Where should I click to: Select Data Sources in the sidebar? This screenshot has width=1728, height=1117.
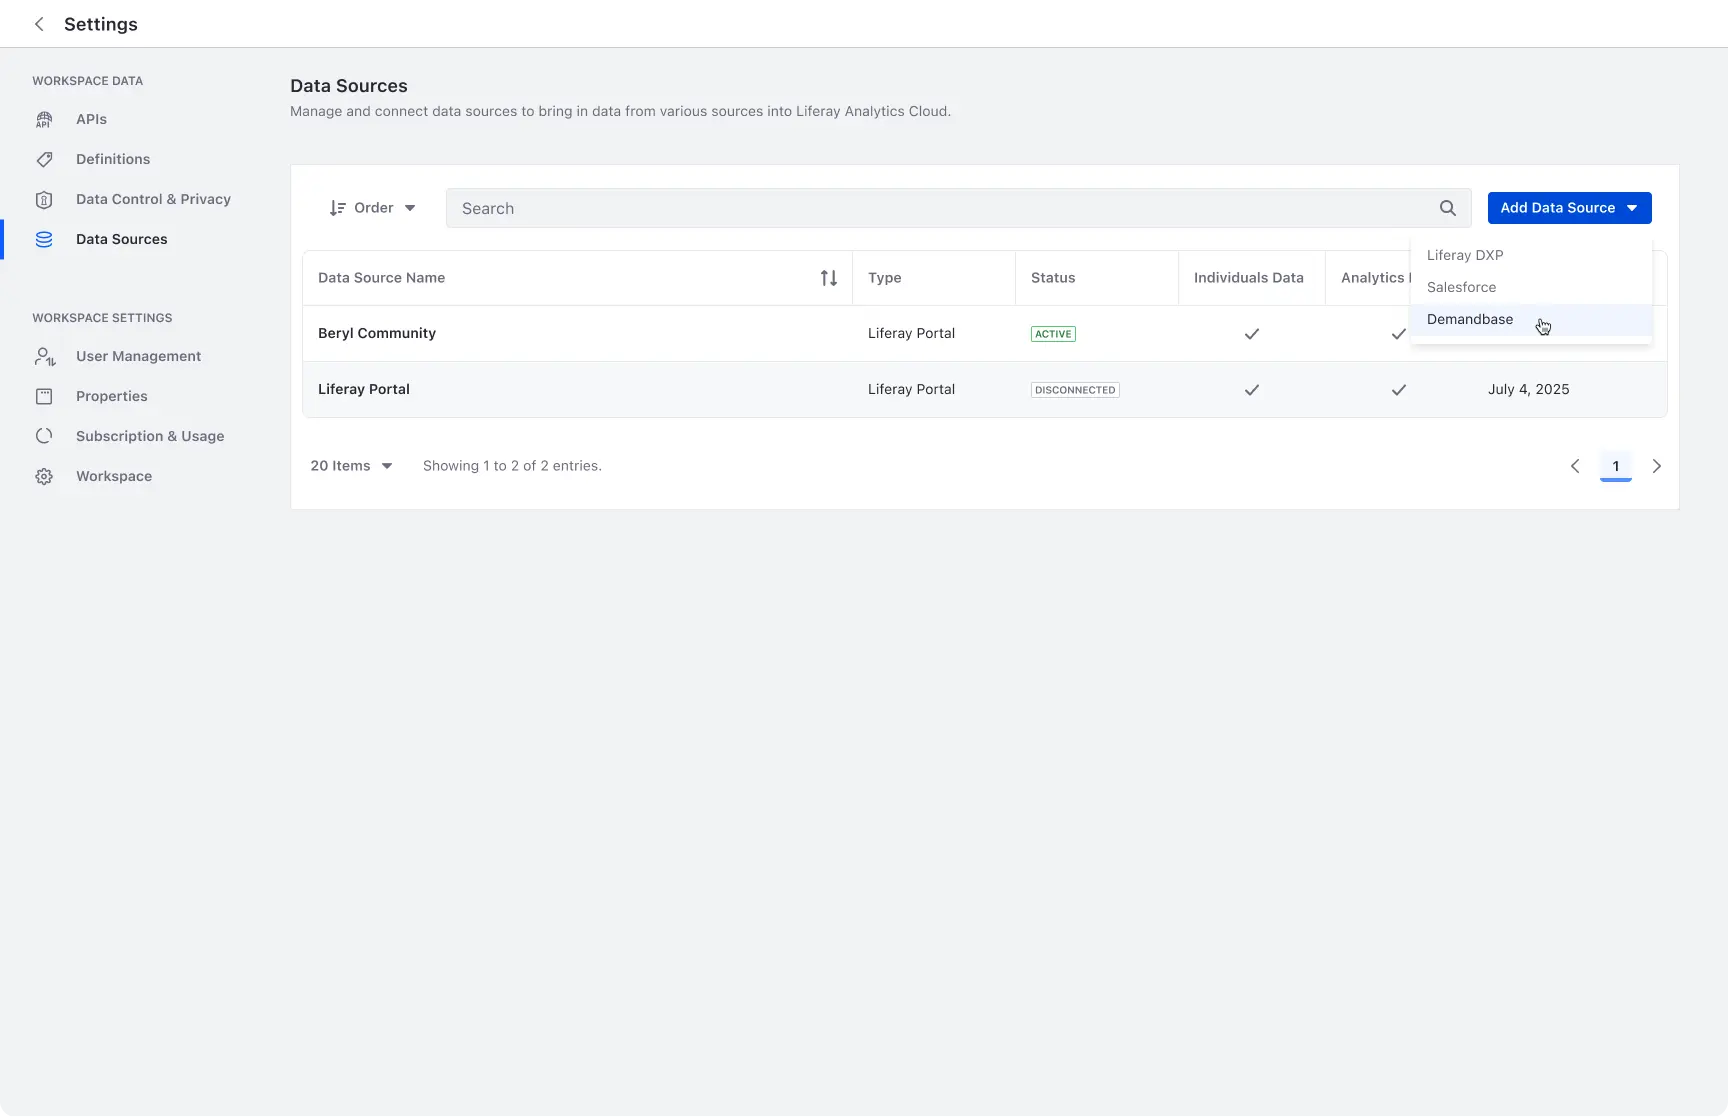122,239
